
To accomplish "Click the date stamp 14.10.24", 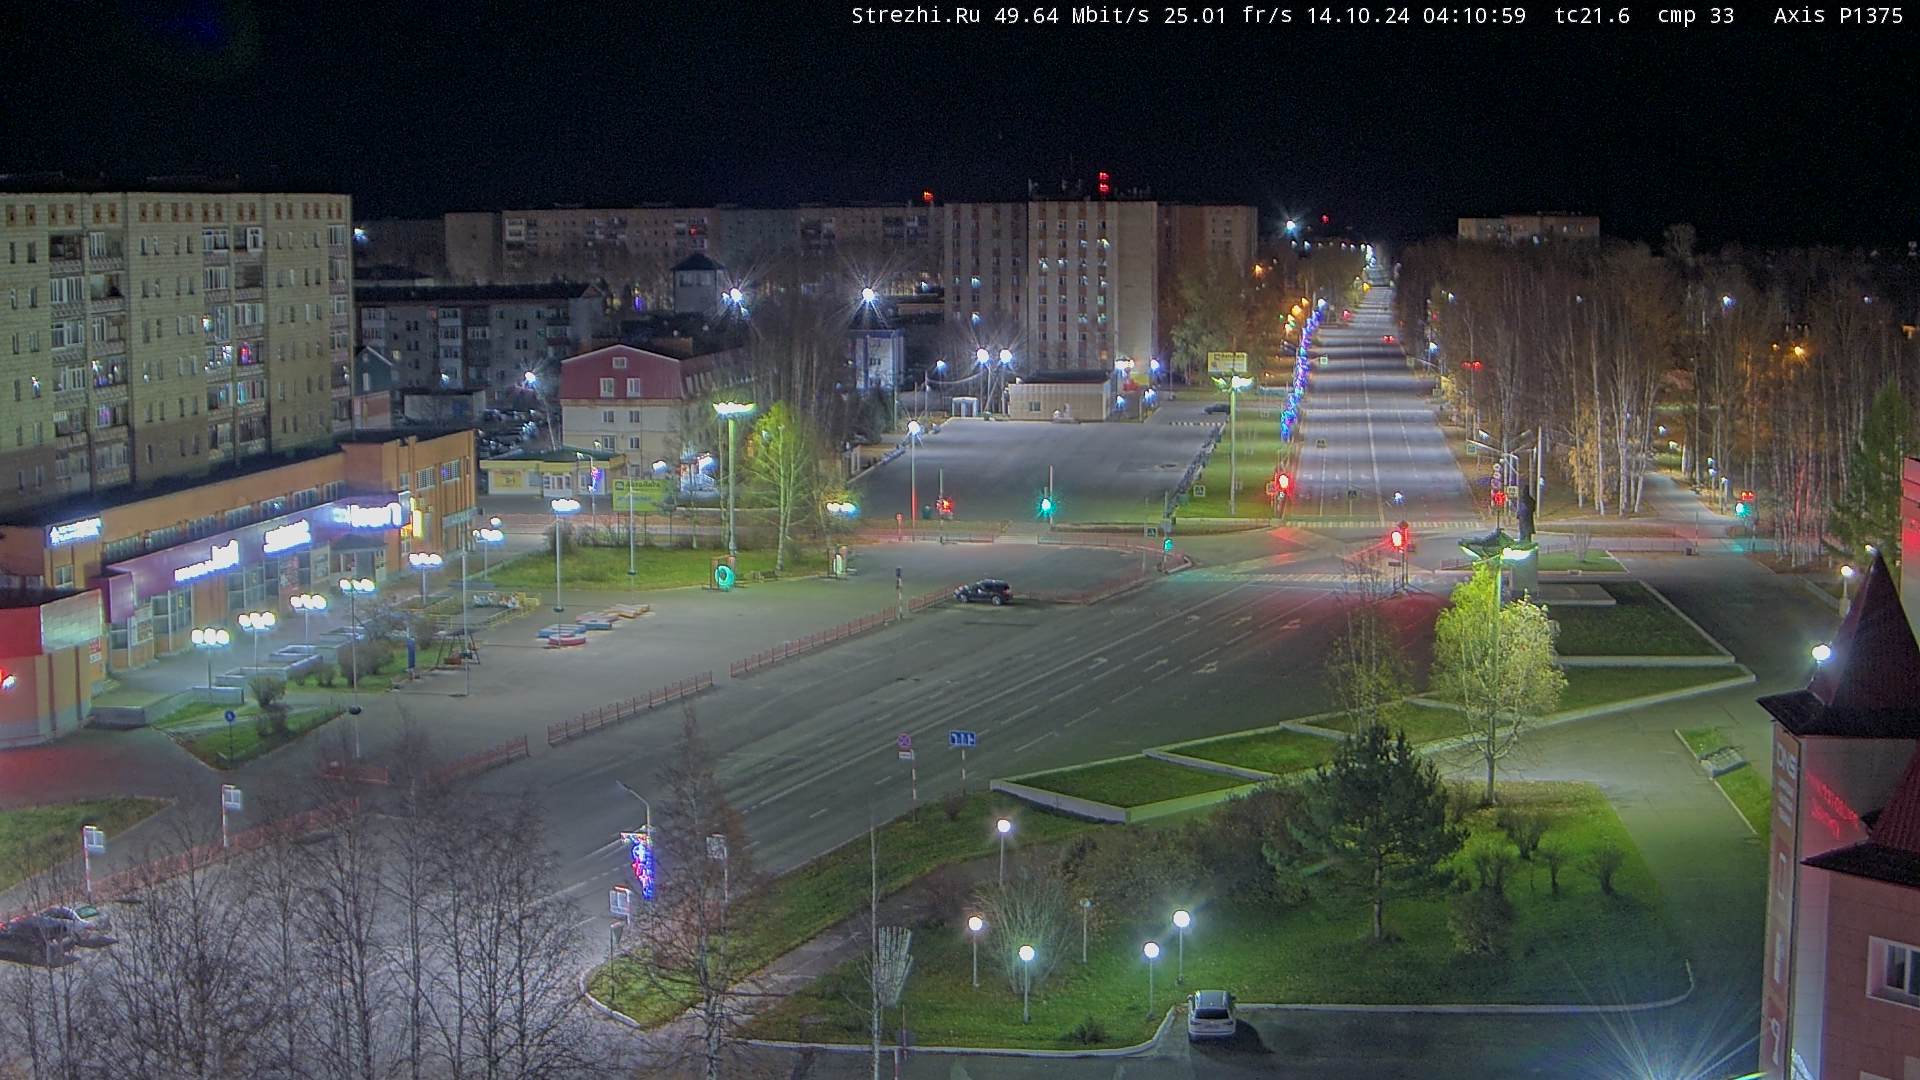I will tap(1357, 15).
